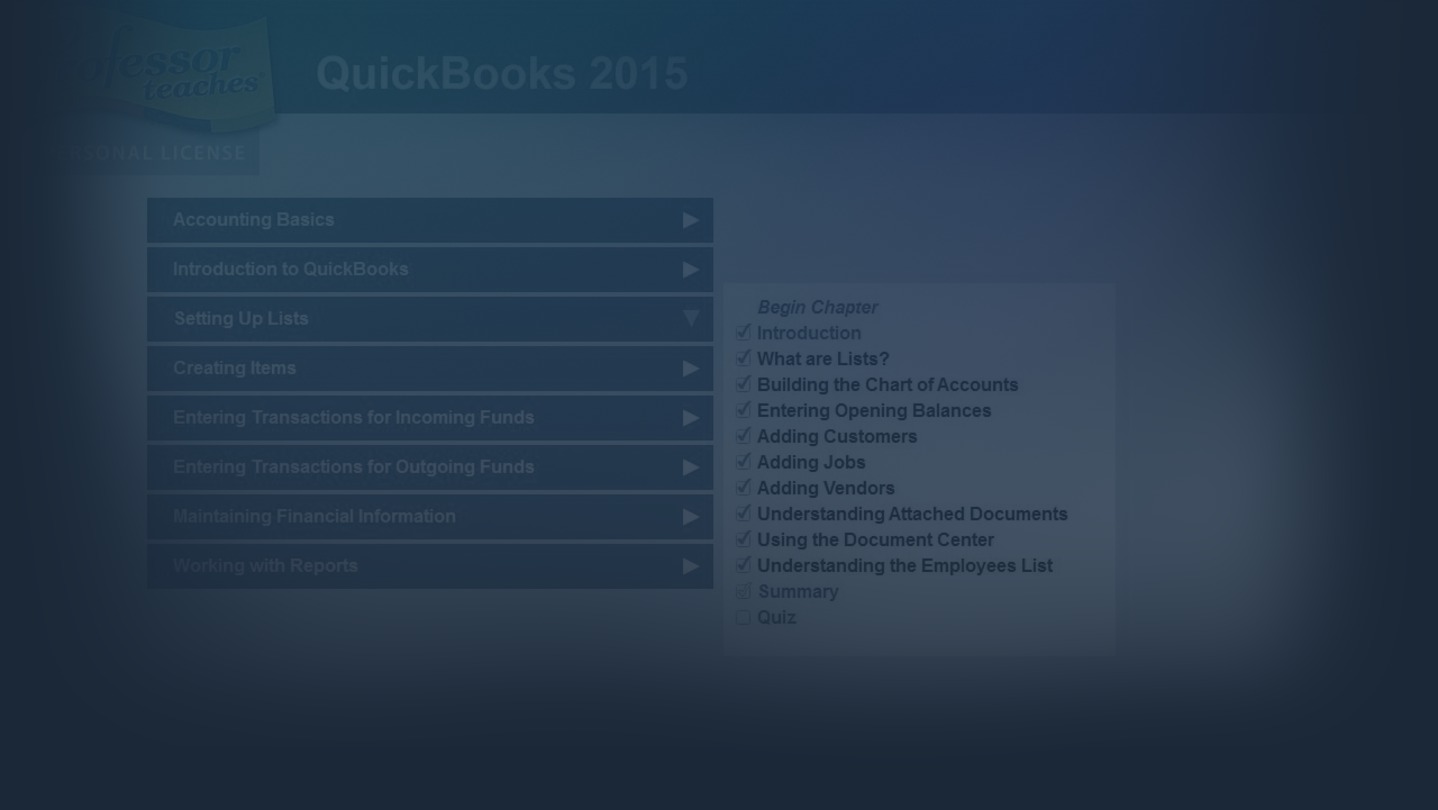Toggle the What are Lists? checkbox
This screenshot has height=810, width=1438.
743,358
